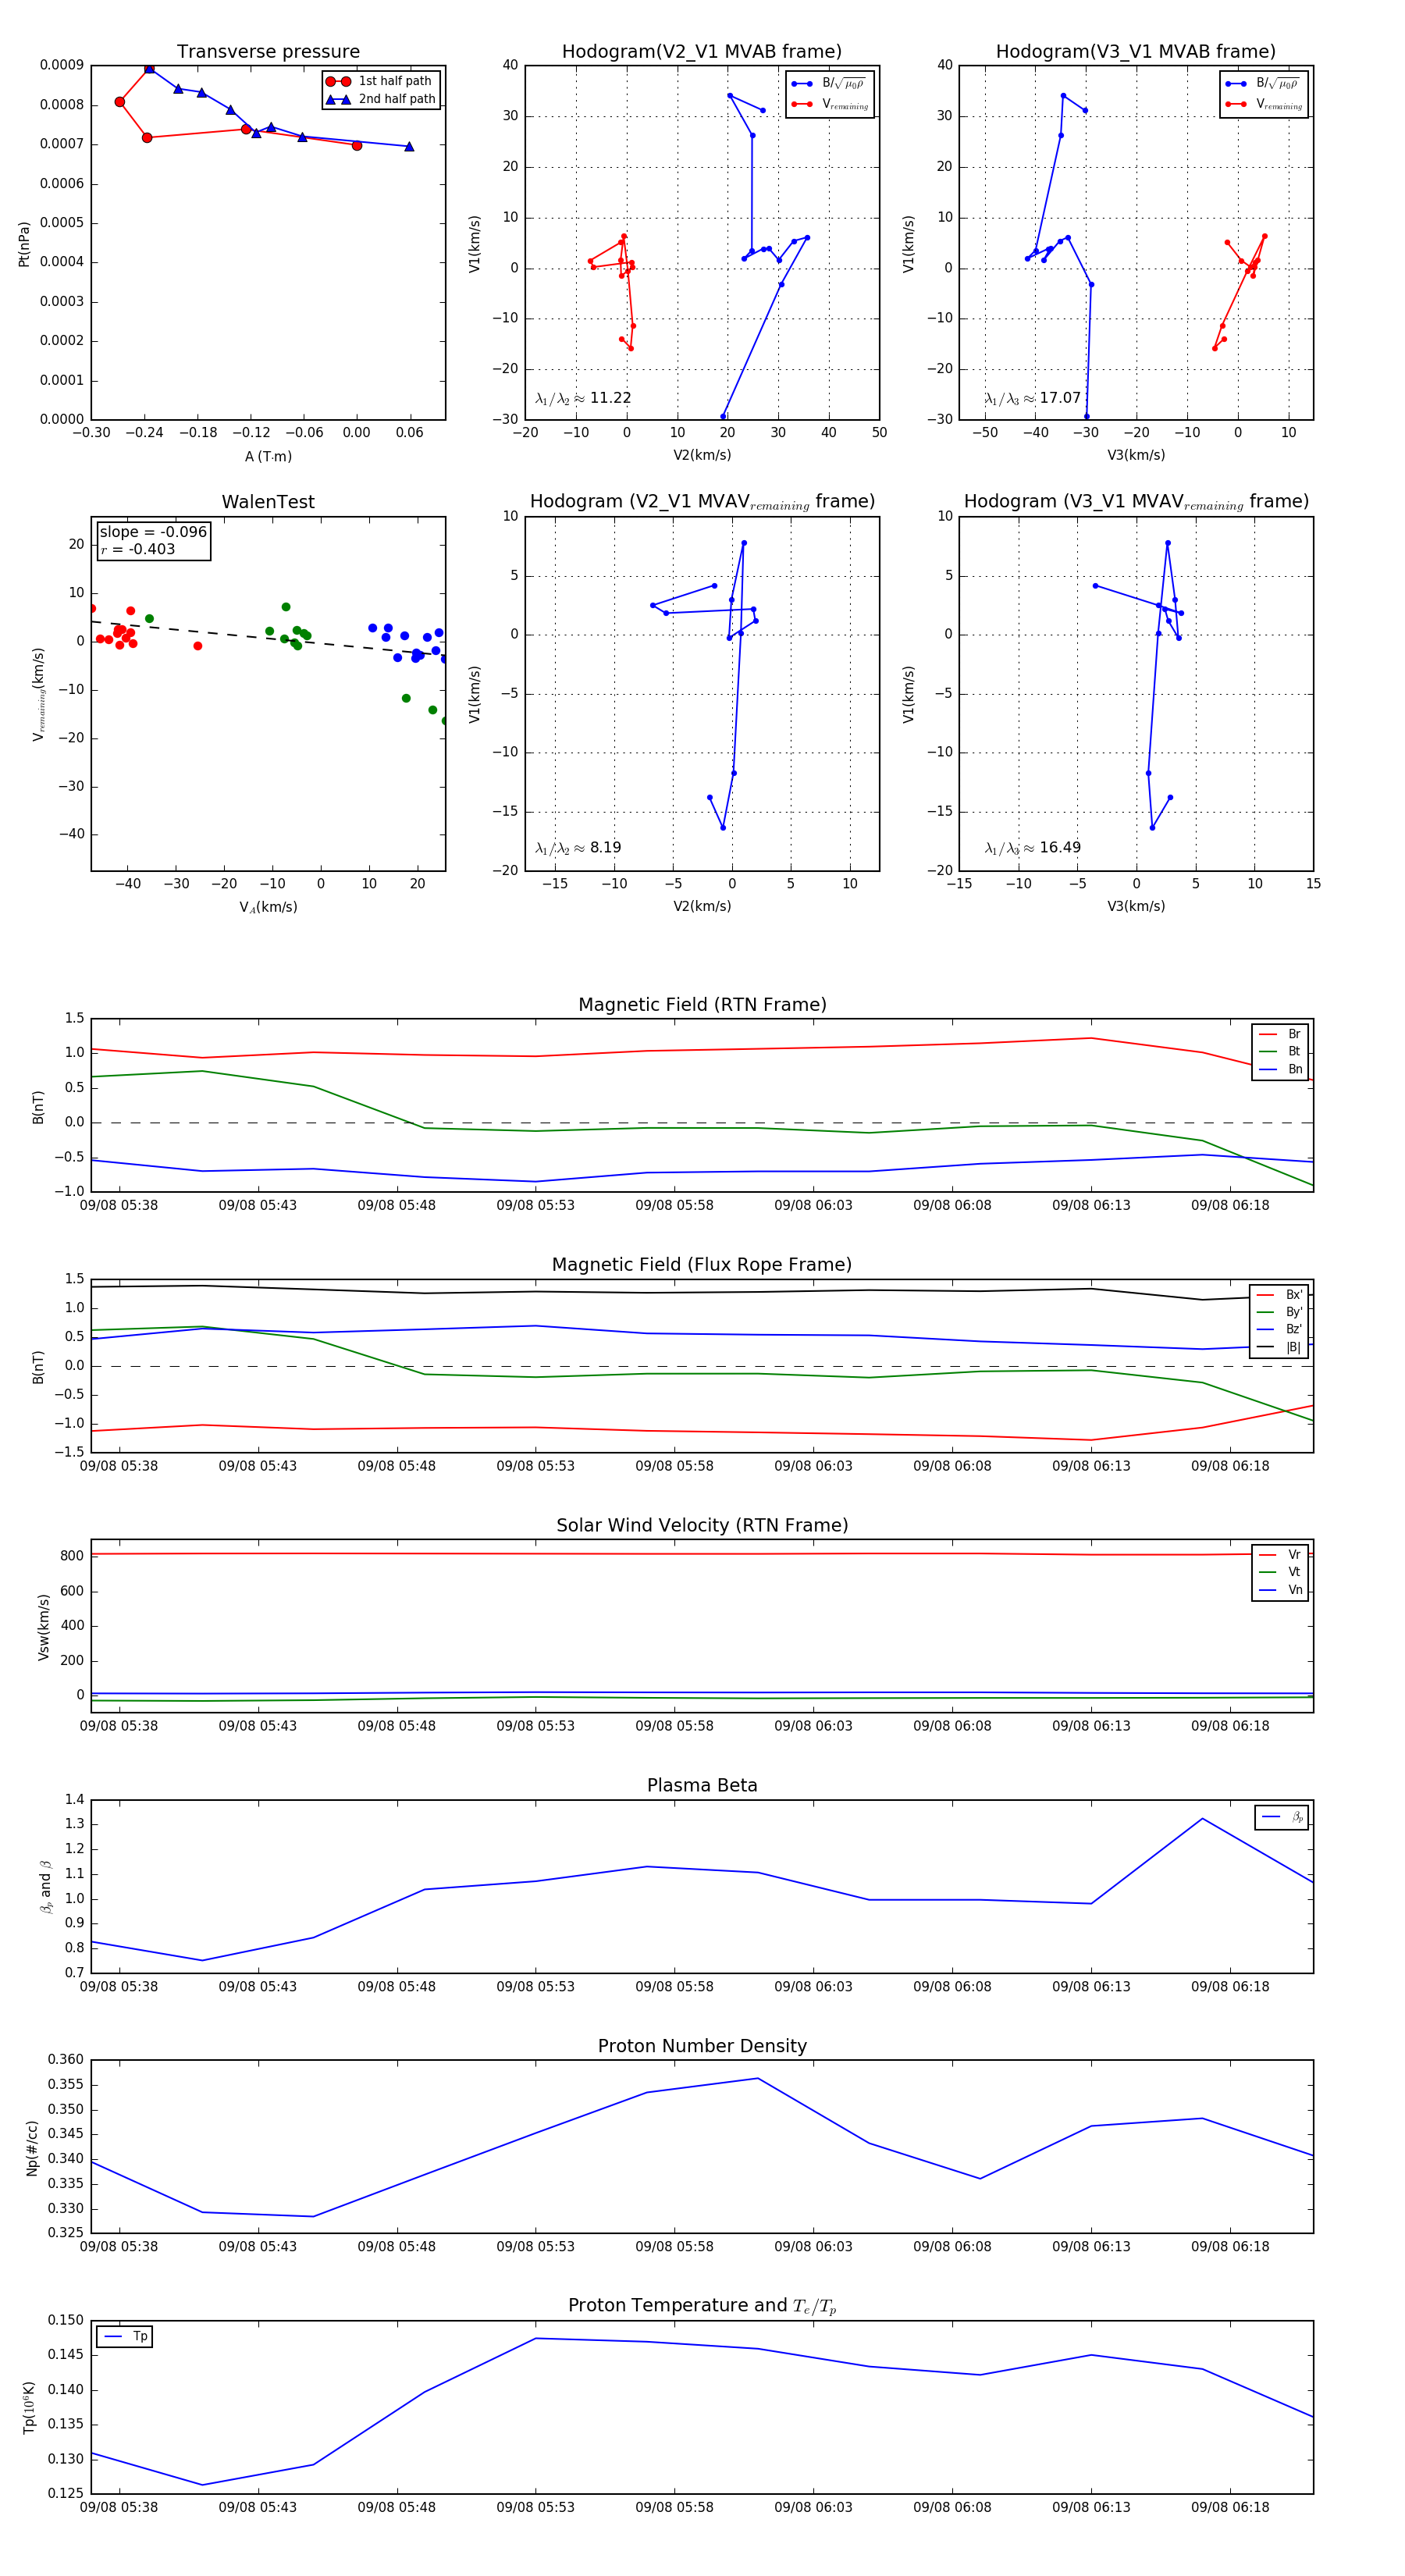Click '09/08 06:18' tick under Proton Temperature plot

[x=1230, y=2507]
